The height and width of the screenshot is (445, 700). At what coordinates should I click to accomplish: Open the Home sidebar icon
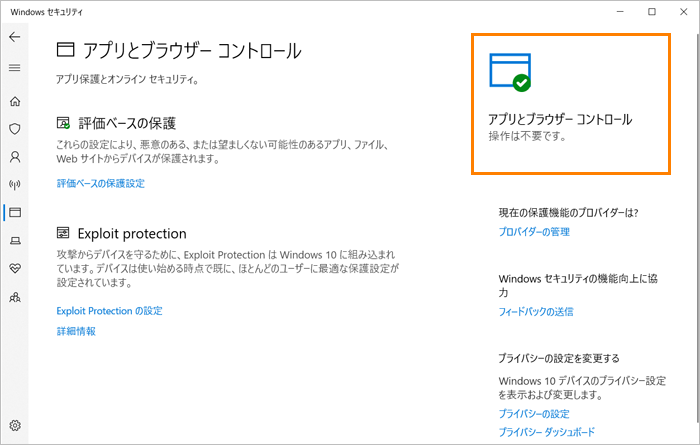tap(15, 101)
